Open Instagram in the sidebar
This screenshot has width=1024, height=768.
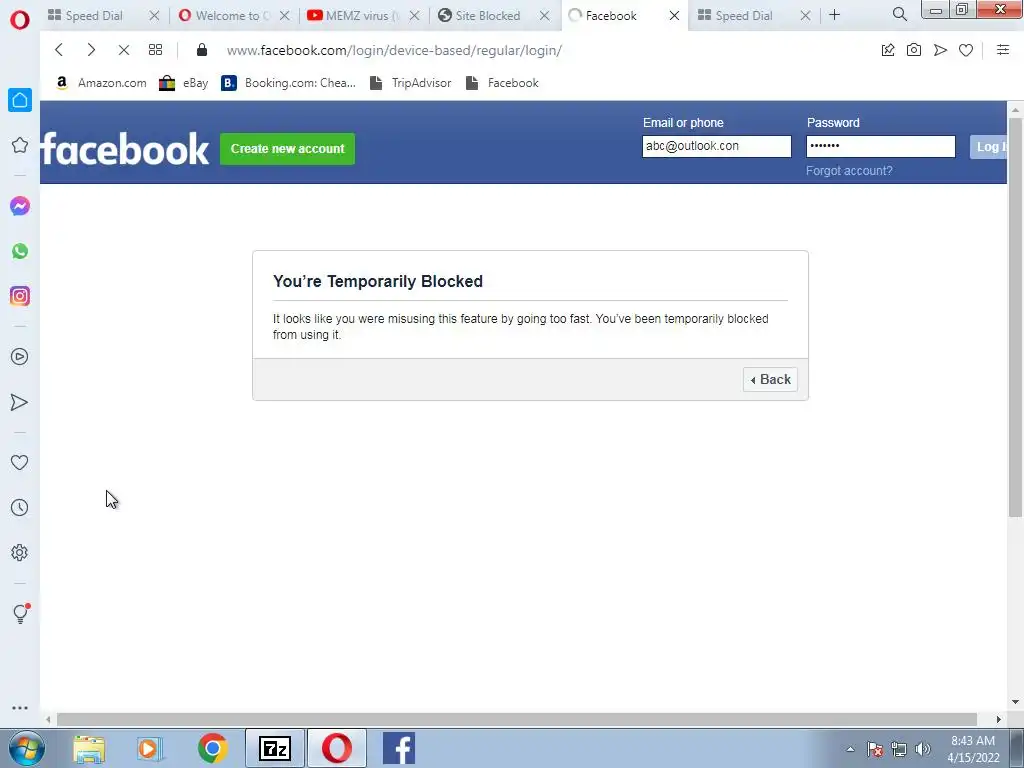click(x=20, y=296)
